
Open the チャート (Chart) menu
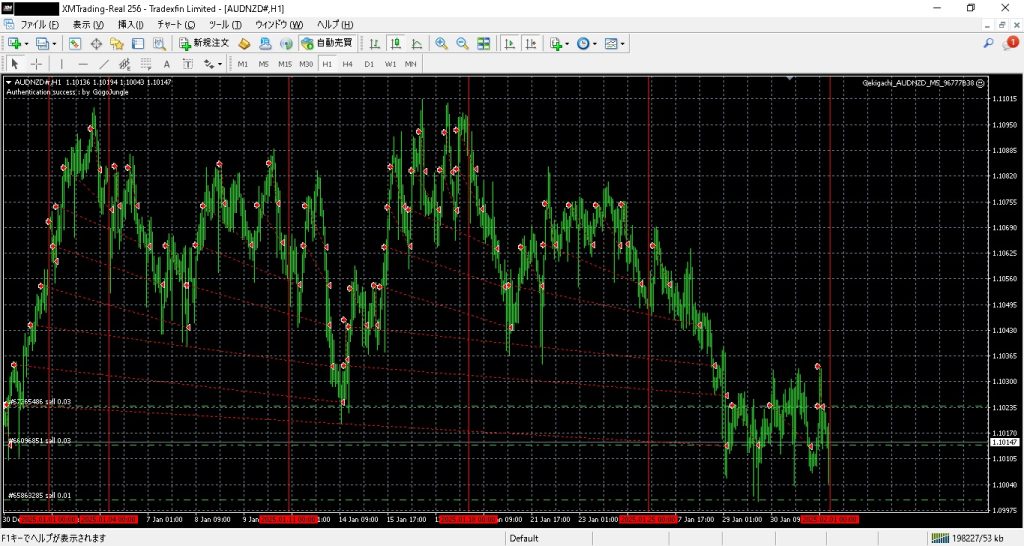pyautogui.click(x=176, y=24)
